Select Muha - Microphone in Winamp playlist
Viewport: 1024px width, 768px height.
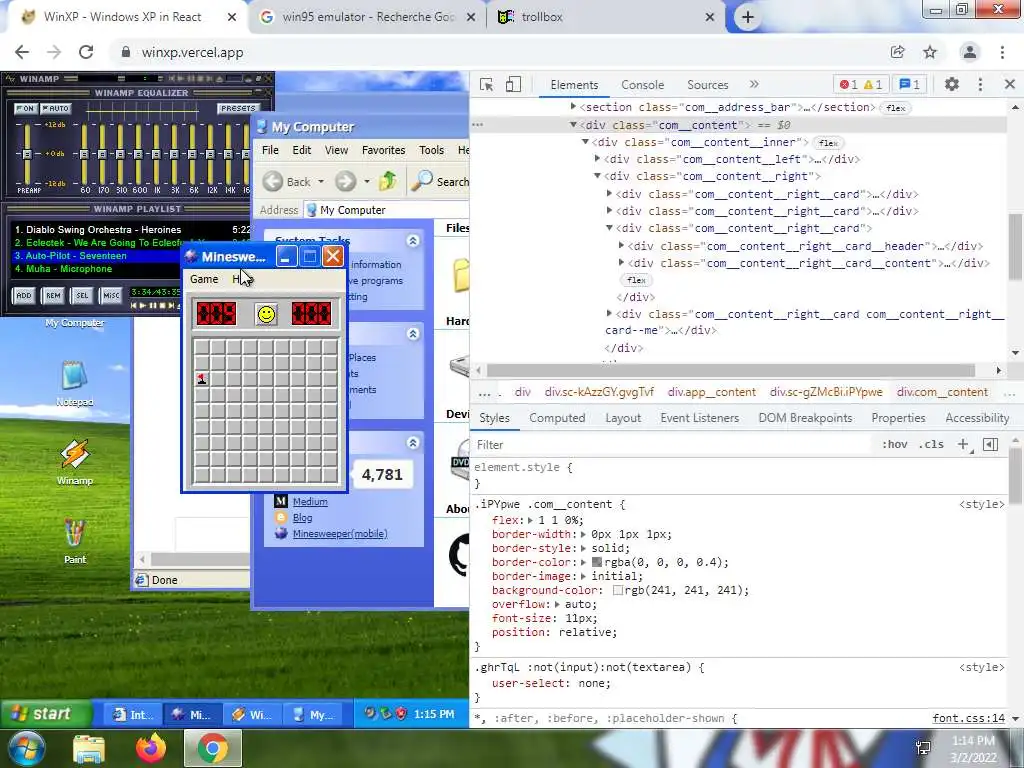[x=64, y=269]
